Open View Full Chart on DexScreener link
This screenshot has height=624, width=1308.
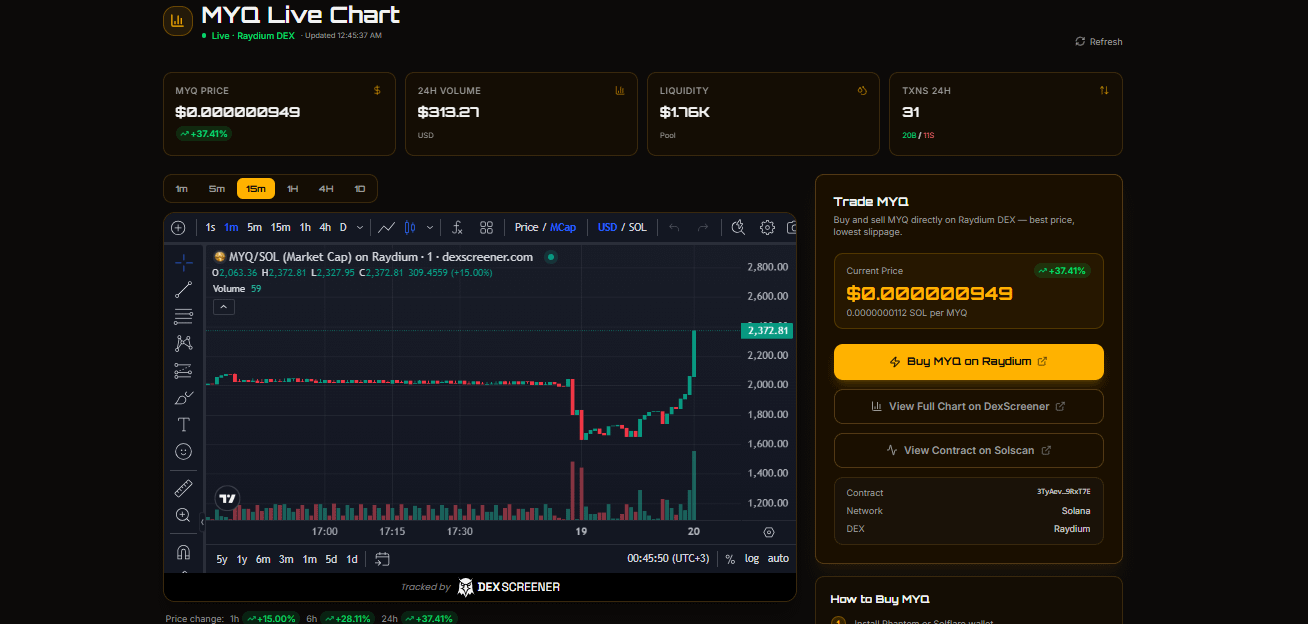pyautogui.click(x=969, y=406)
